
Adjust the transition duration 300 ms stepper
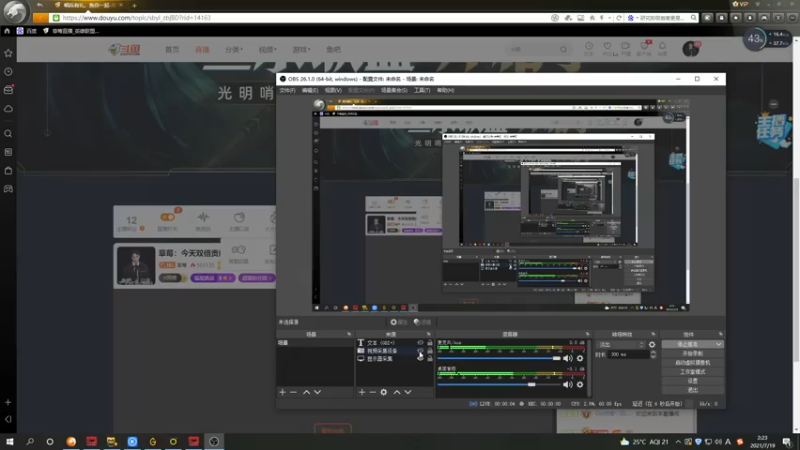pyautogui.click(x=653, y=354)
